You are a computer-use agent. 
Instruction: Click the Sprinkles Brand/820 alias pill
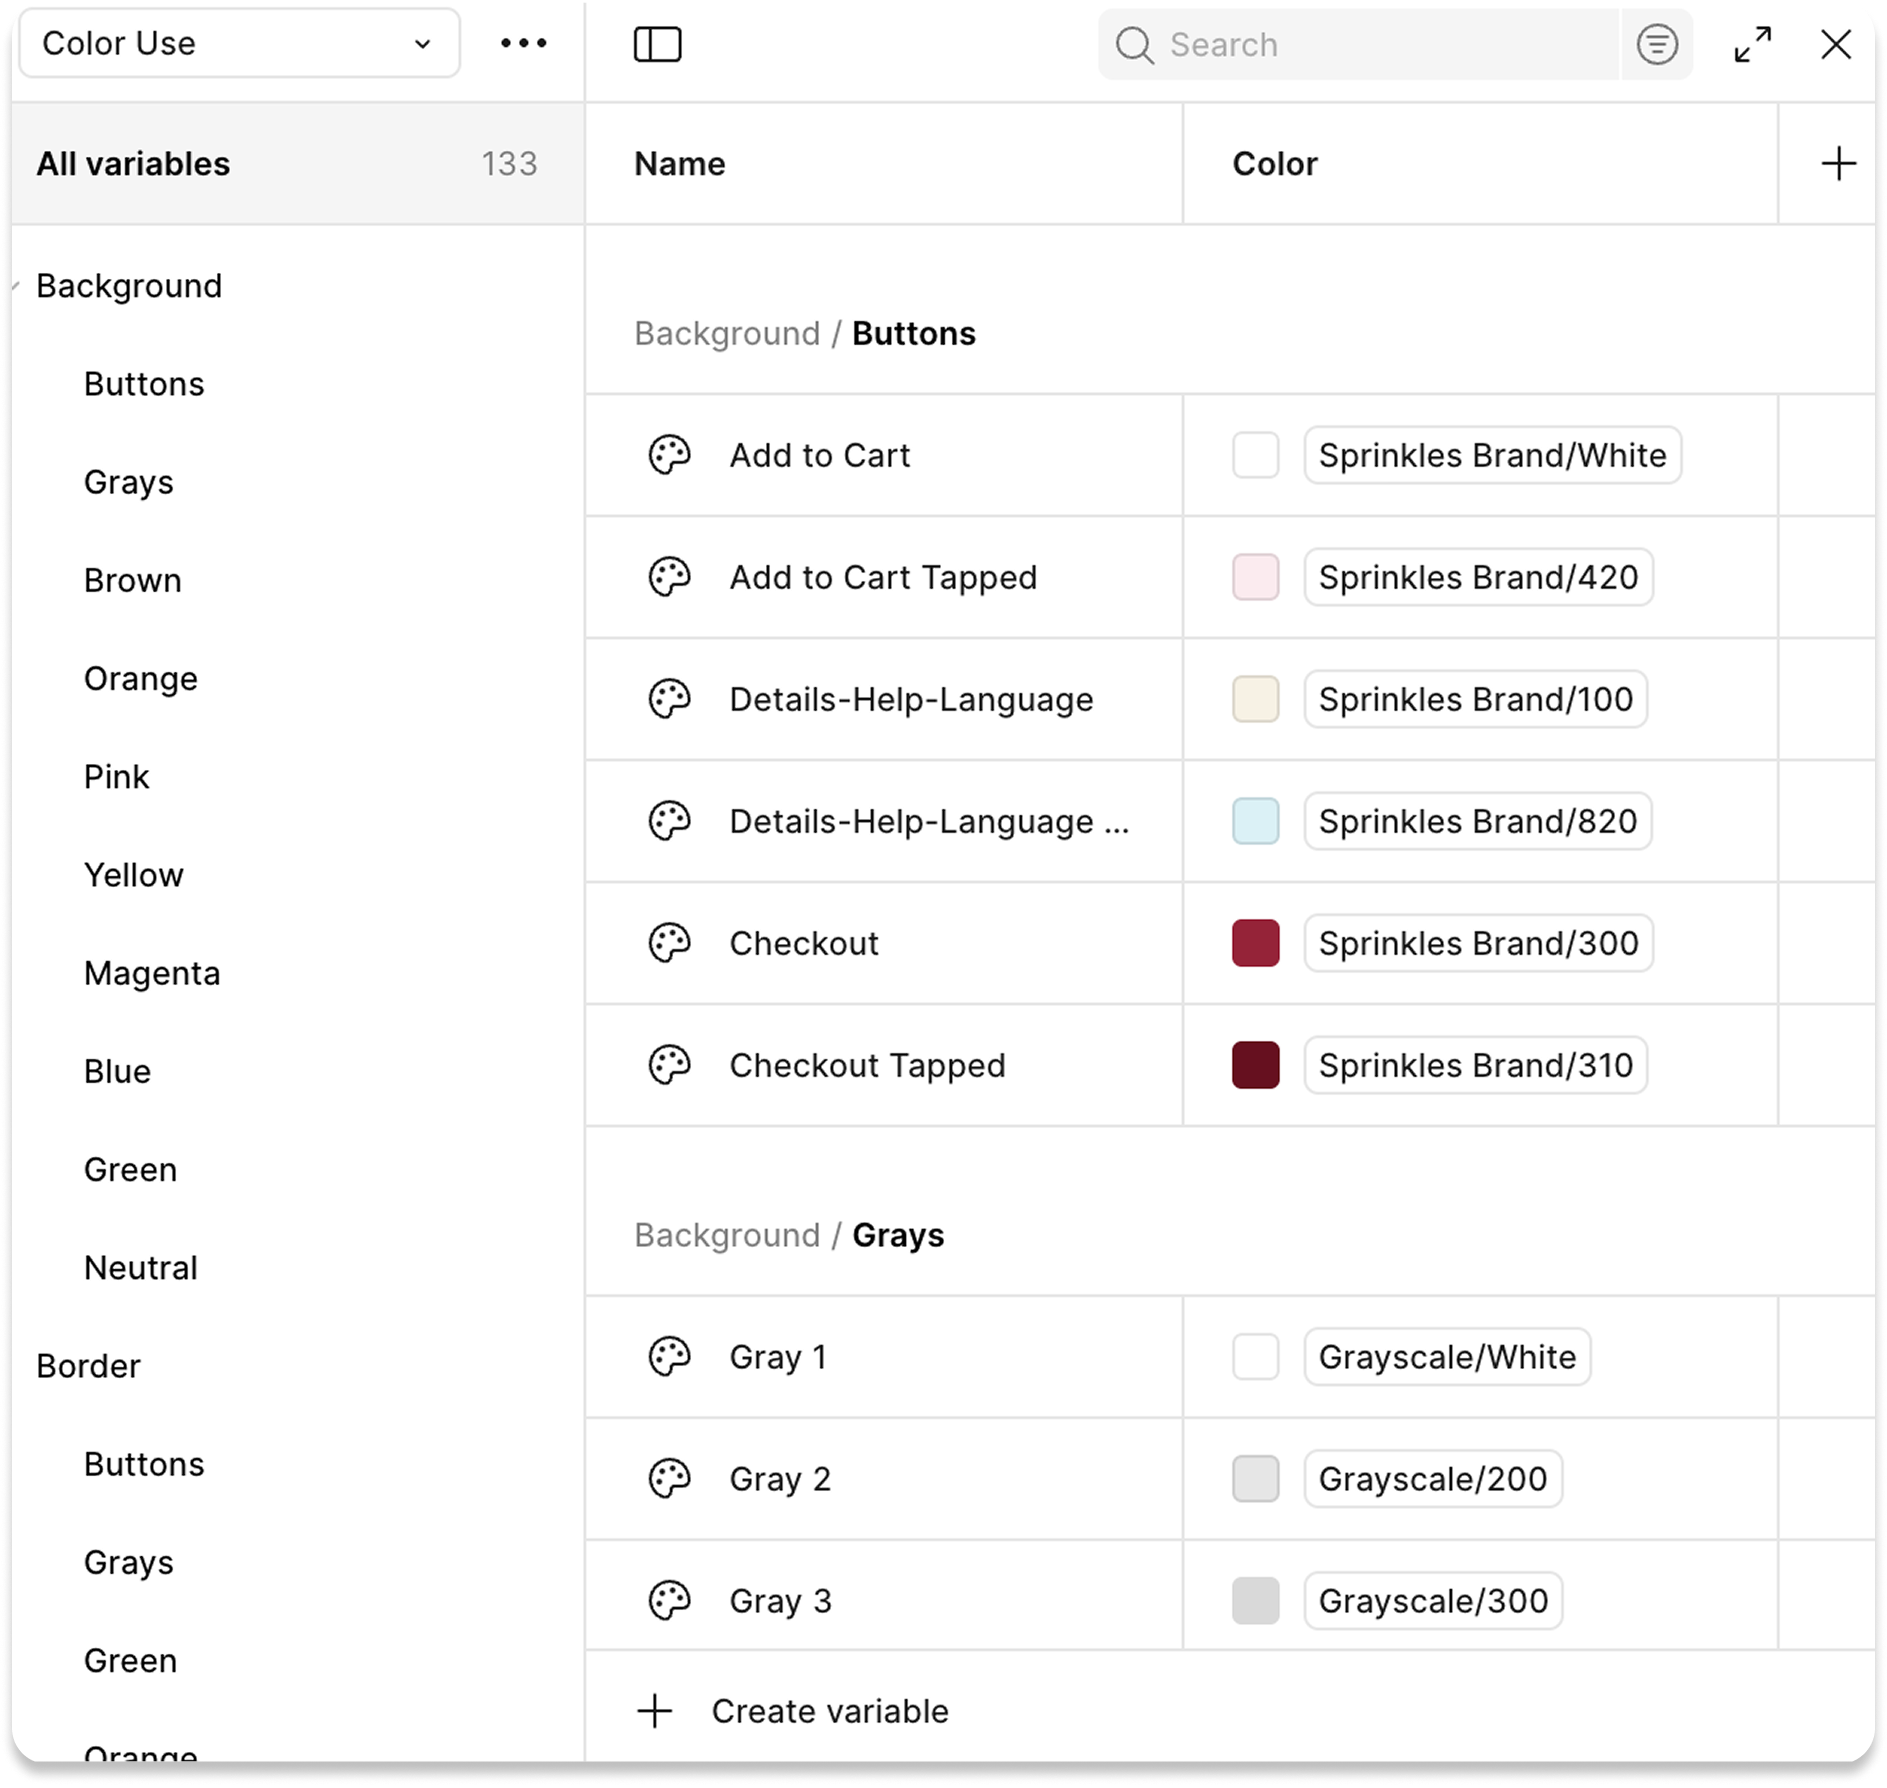click(x=1477, y=821)
